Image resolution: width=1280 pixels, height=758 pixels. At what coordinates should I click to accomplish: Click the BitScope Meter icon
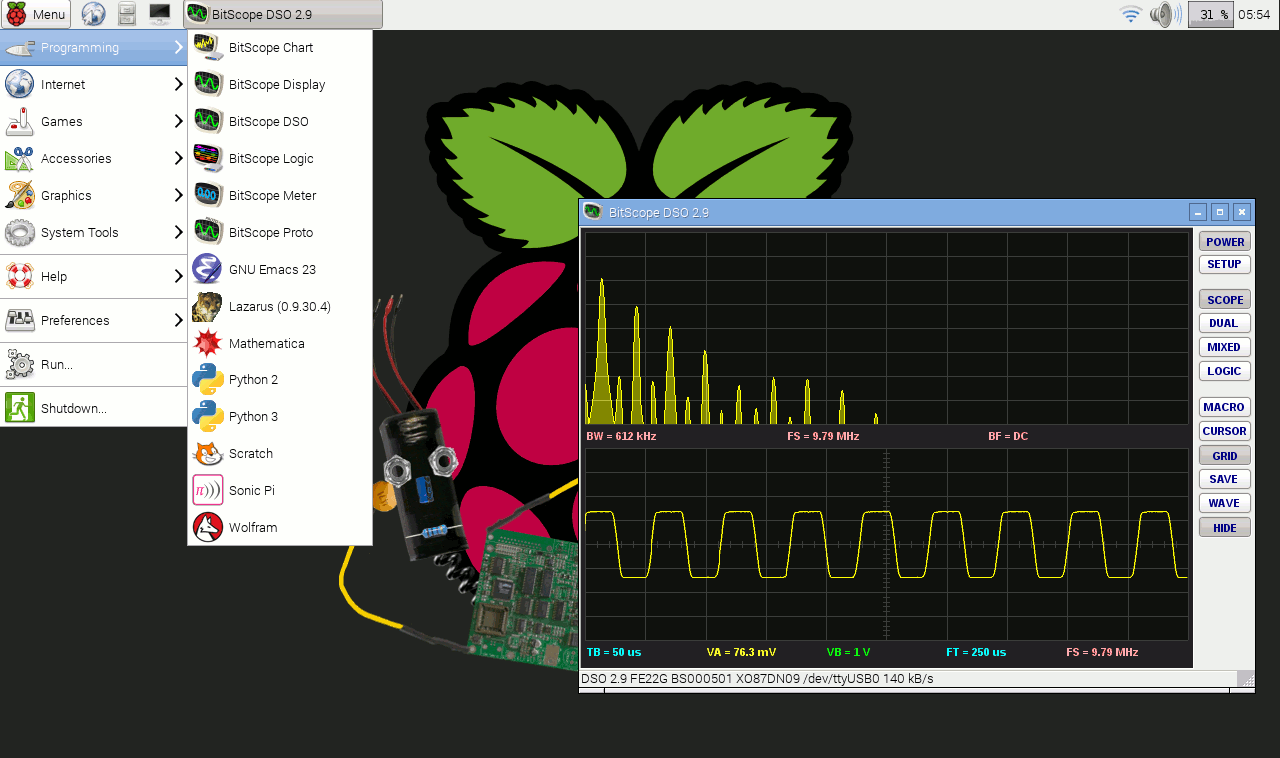[208, 195]
